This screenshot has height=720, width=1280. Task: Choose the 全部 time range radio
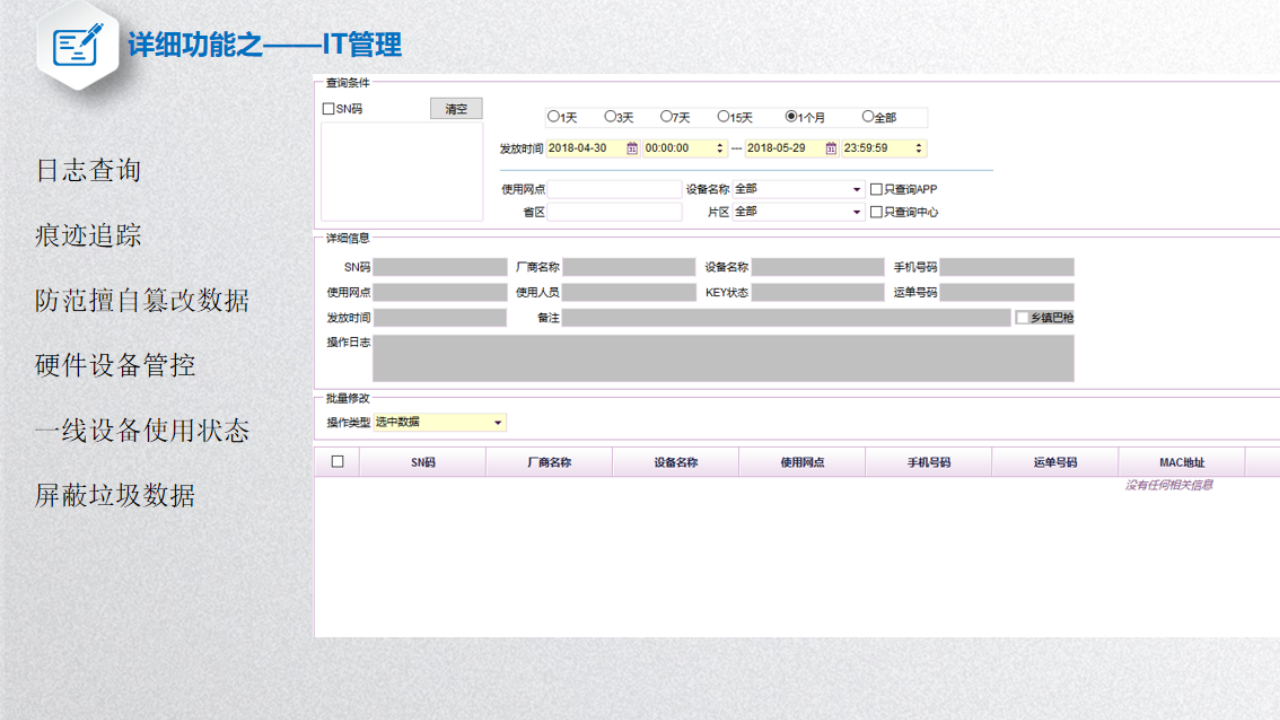coord(868,117)
